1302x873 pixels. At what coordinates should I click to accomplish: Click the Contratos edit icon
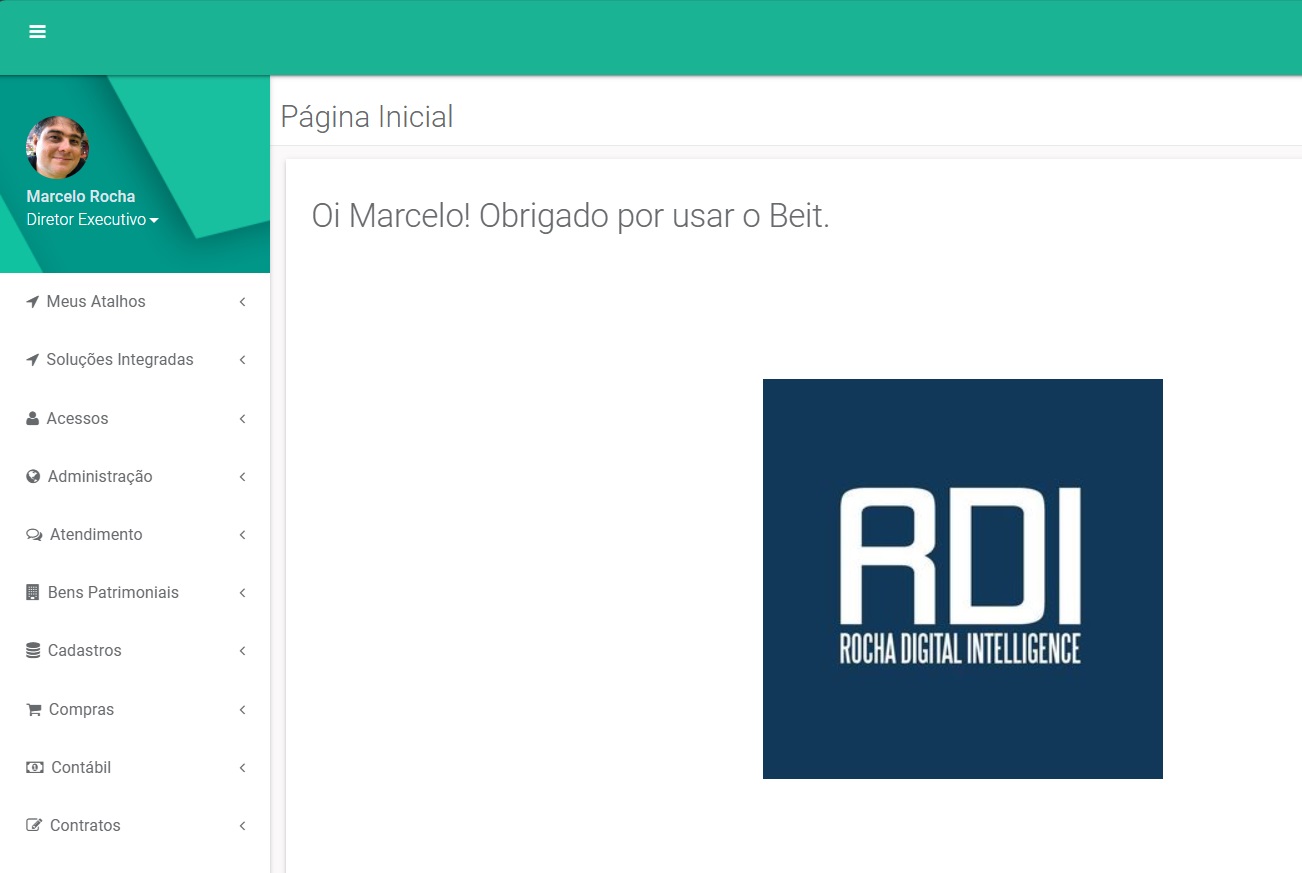click(34, 825)
